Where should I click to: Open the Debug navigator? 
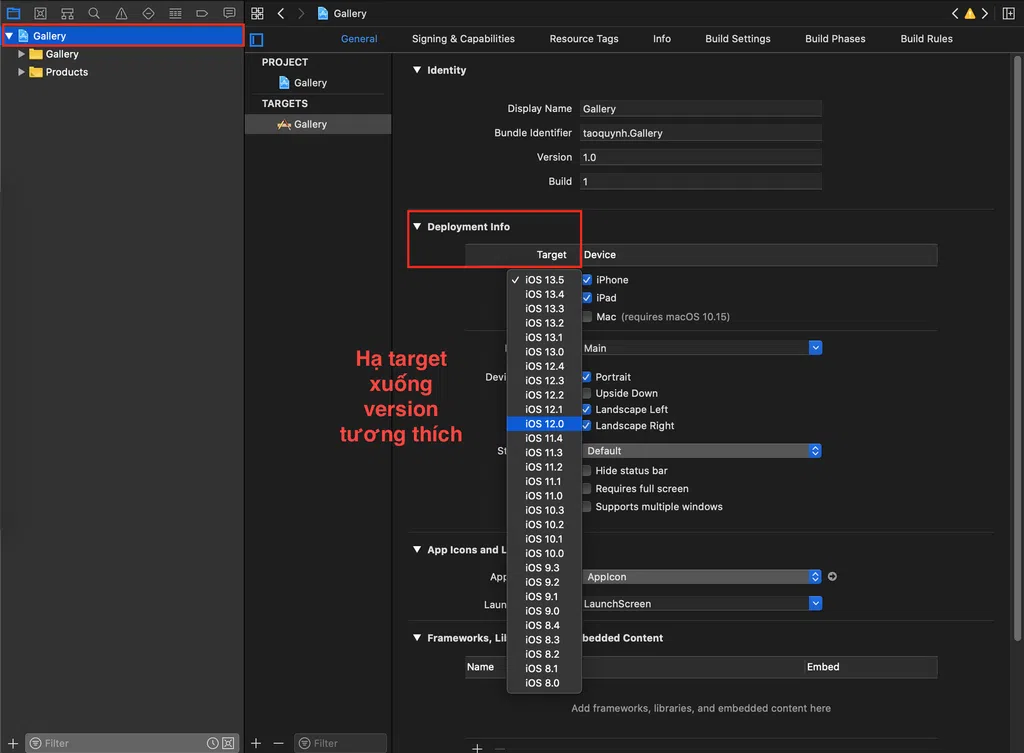(x=175, y=13)
